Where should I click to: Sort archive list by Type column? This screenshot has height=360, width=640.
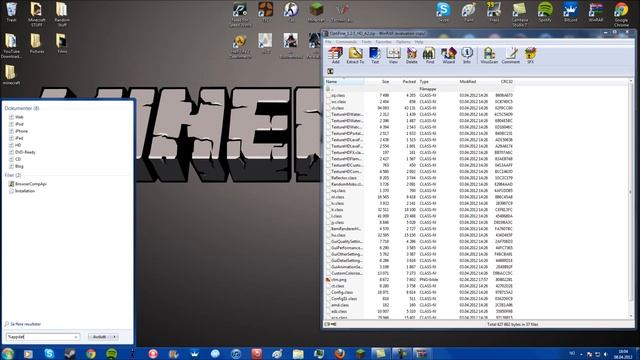click(438, 82)
